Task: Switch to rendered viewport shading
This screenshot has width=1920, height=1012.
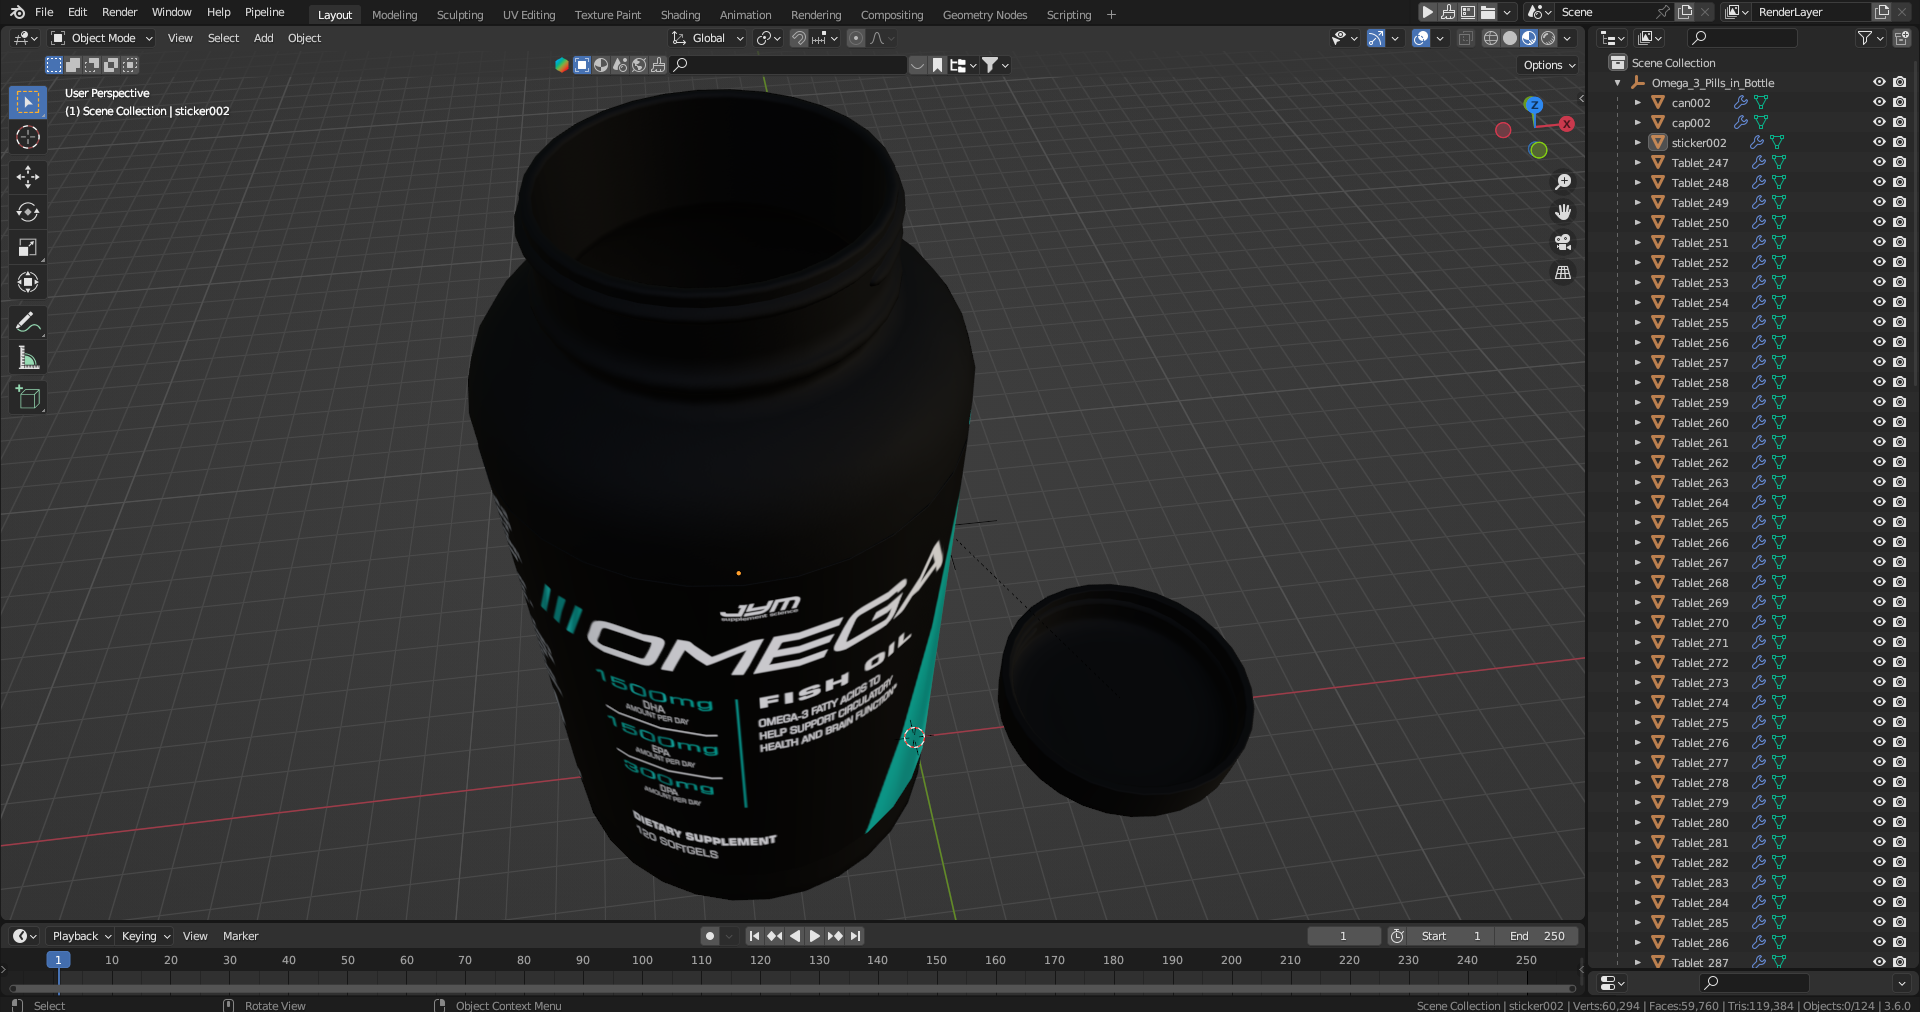Action: coord(1548,38)
